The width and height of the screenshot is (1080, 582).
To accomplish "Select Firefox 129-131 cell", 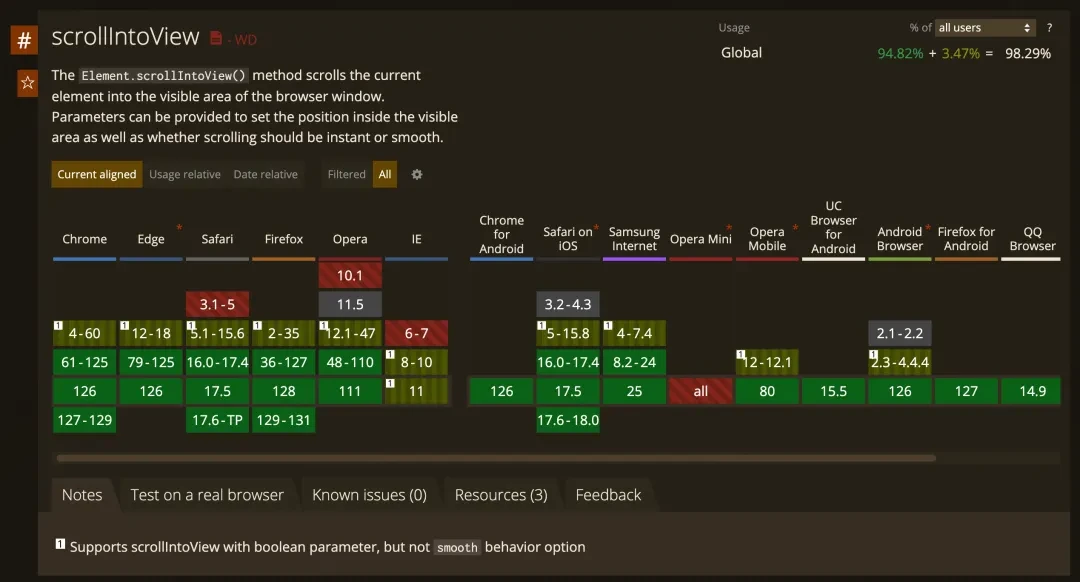I will (284, 420).
